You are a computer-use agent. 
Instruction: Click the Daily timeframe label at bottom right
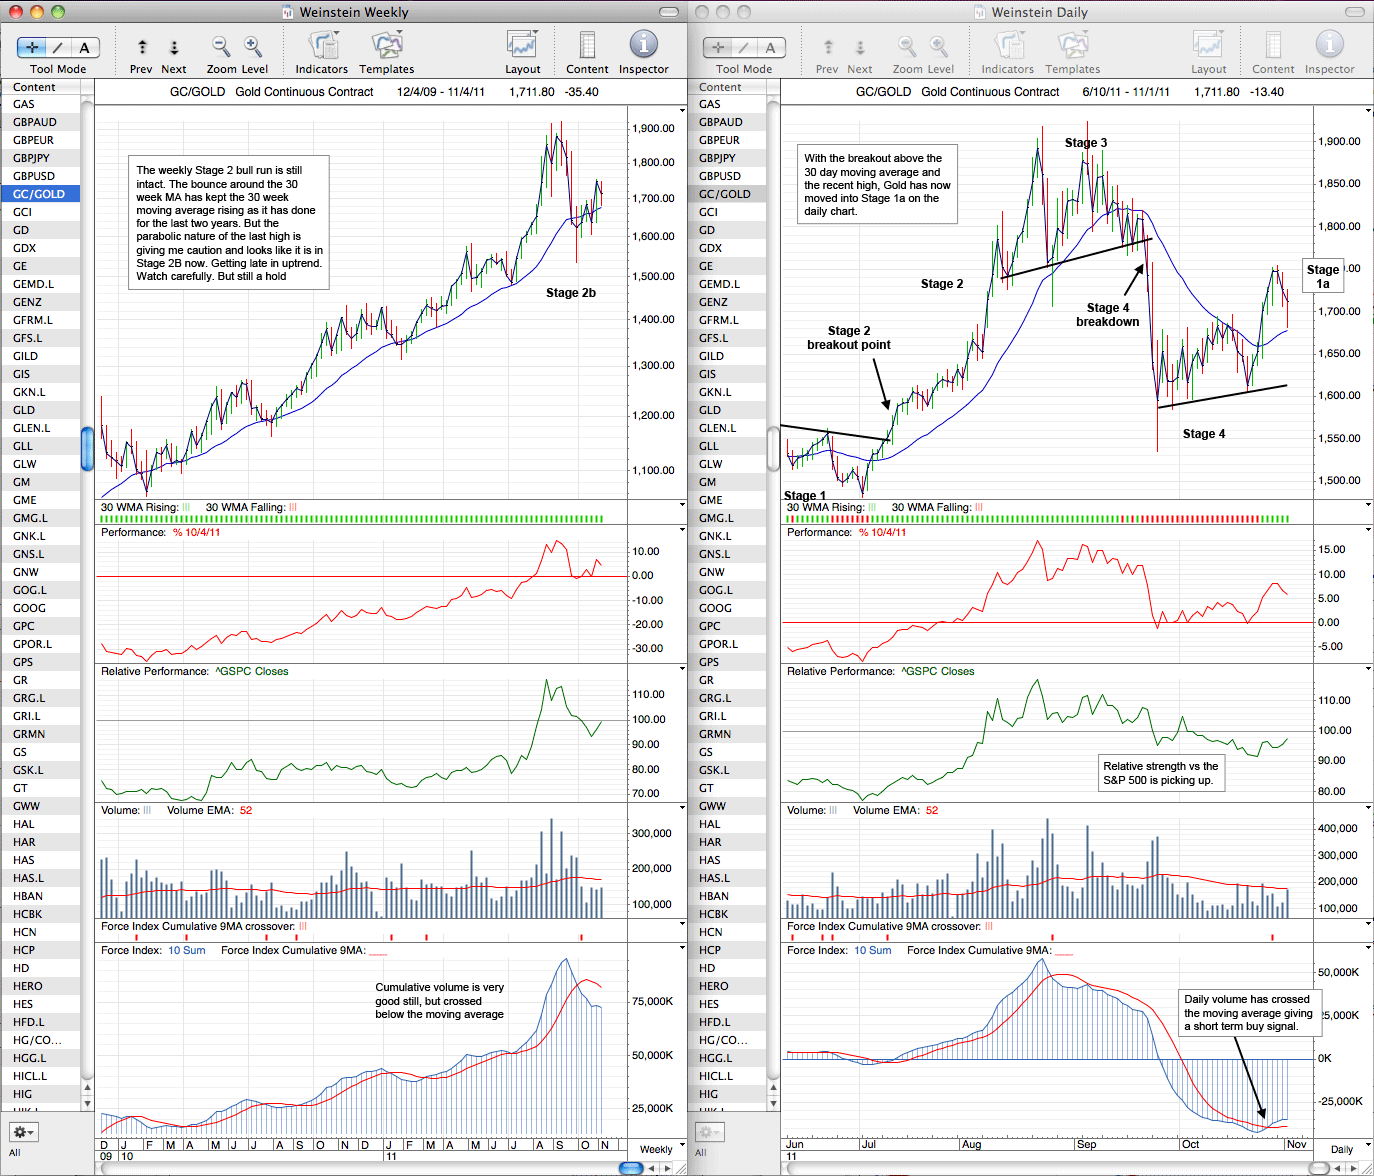pyautogui.click(x=1342, y=1149)
